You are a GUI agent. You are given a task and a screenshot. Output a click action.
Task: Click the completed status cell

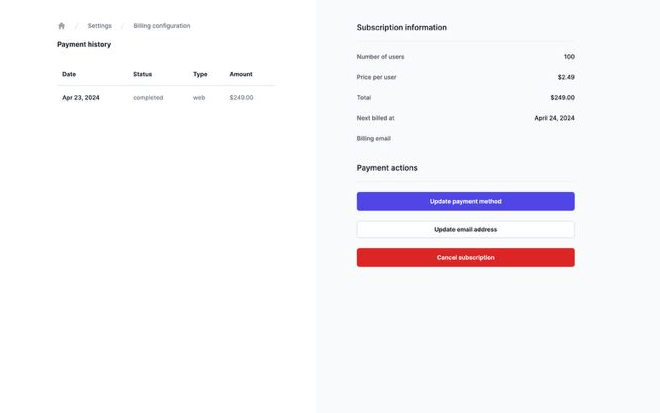[x=148, y=98]
